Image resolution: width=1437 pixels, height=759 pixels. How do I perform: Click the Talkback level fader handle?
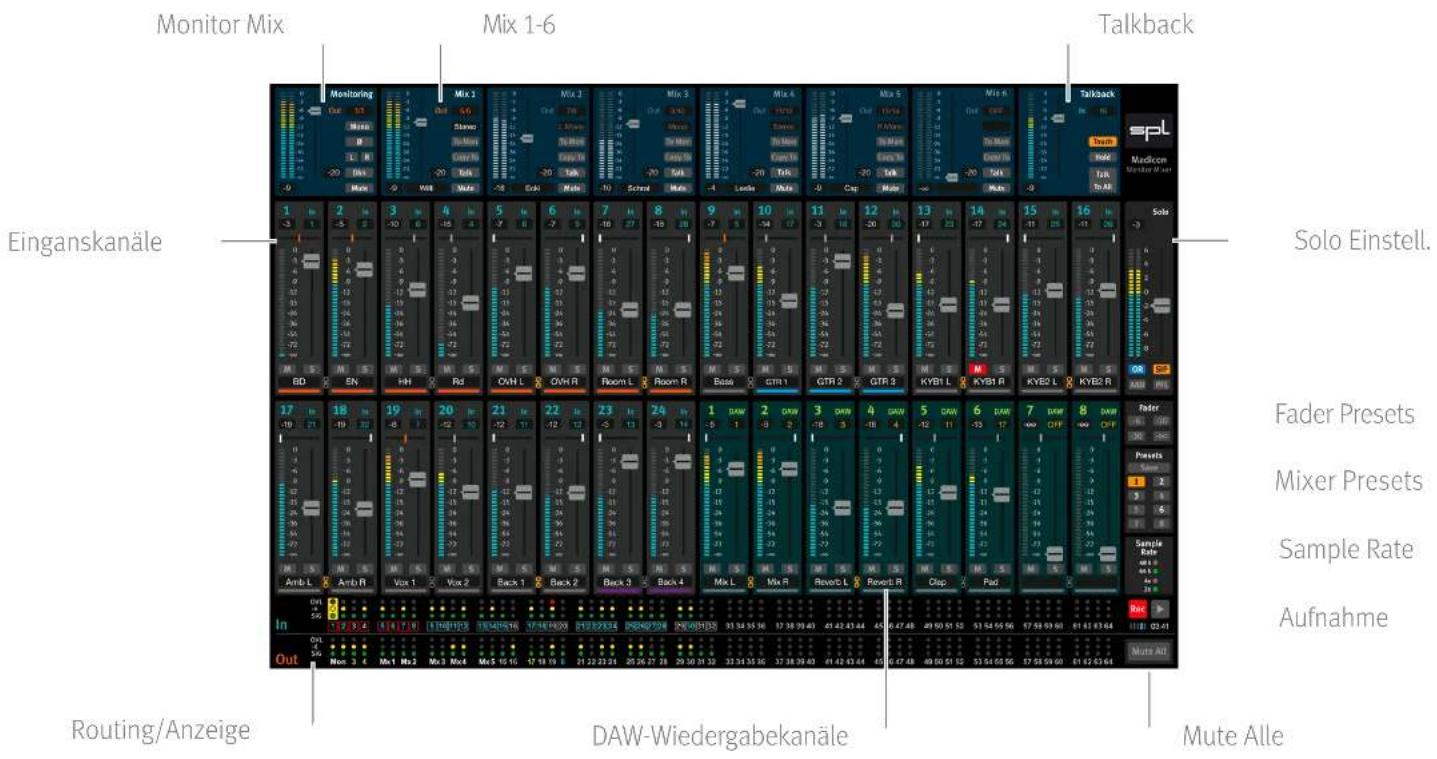click(x=1060, y=118)
